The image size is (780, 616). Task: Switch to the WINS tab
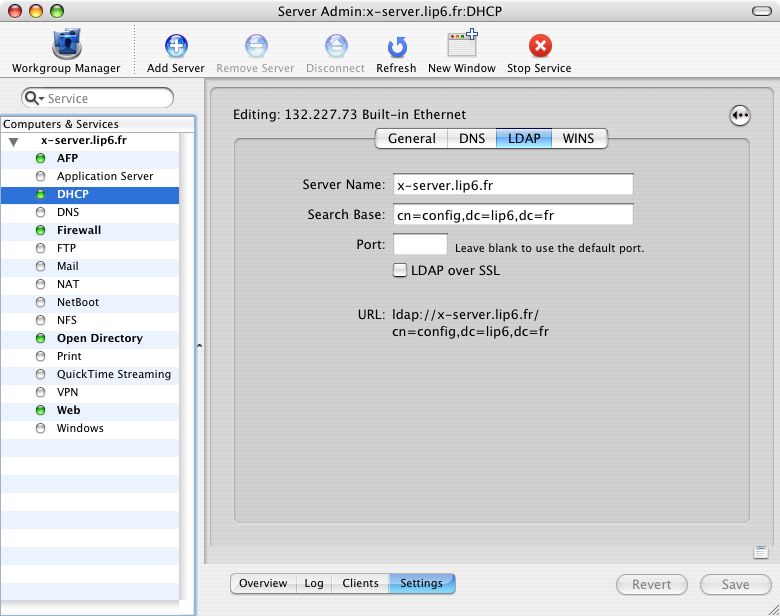click(578, 139)
